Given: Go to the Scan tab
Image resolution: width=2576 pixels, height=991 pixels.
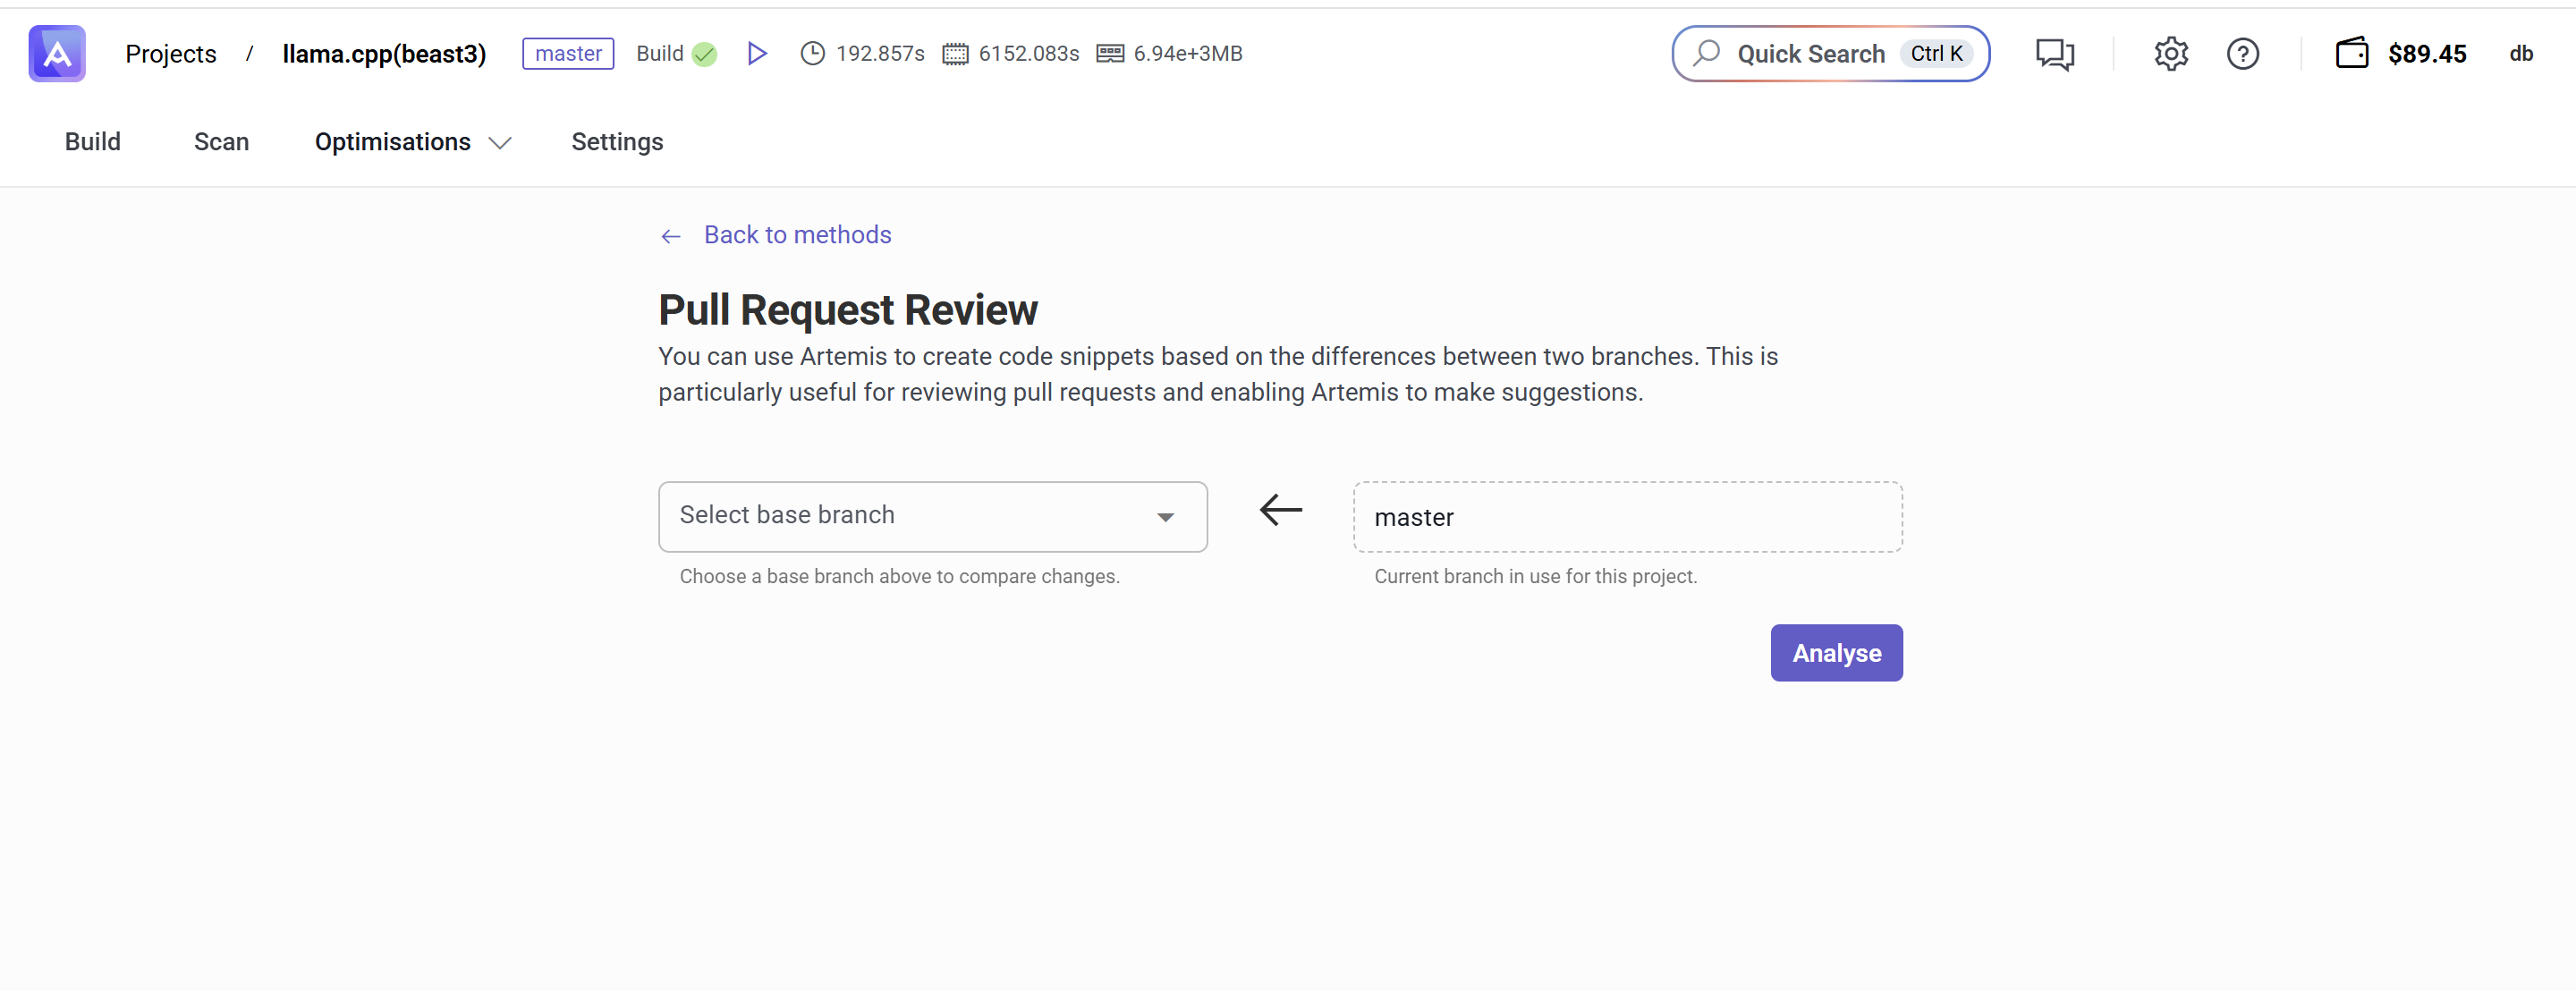Looking at the screenshot, I should pos(221,142).
